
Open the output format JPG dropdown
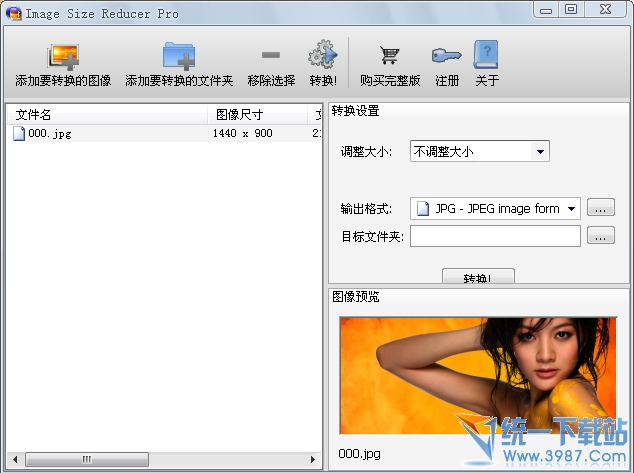coord(571,208)
